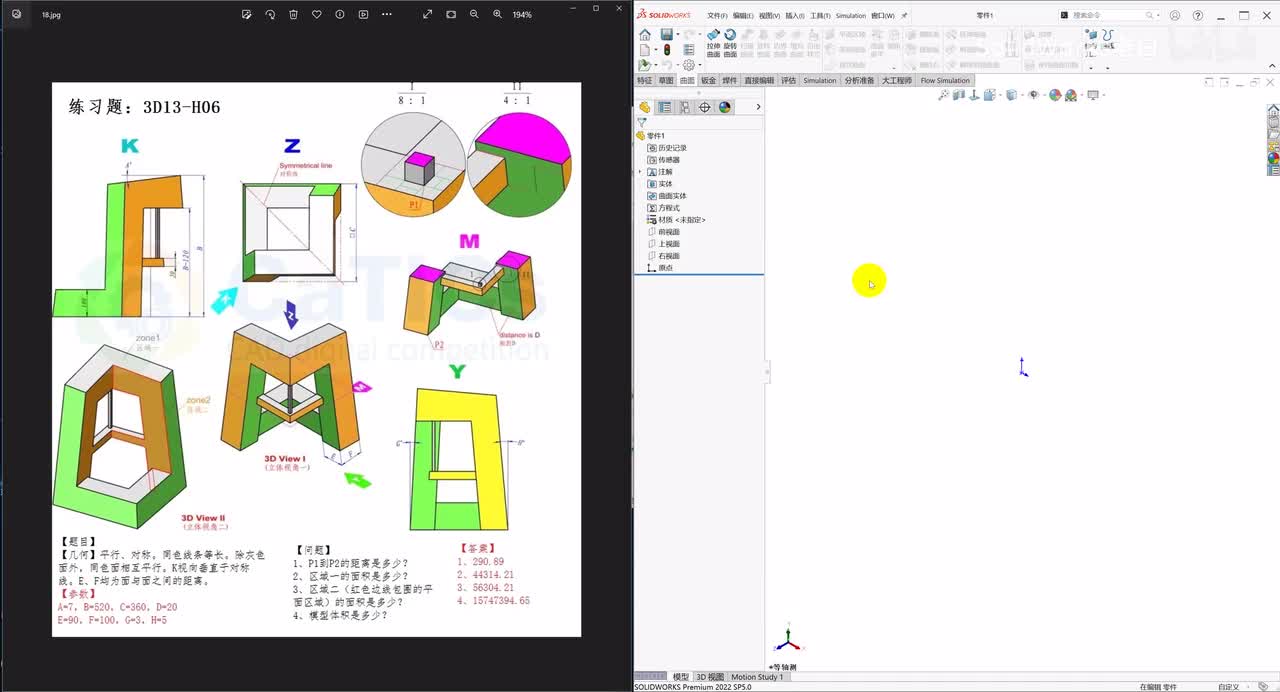The image size is (1280, 692).
Task: Expand more manager tabs chevron
Action: coord(758,107)
